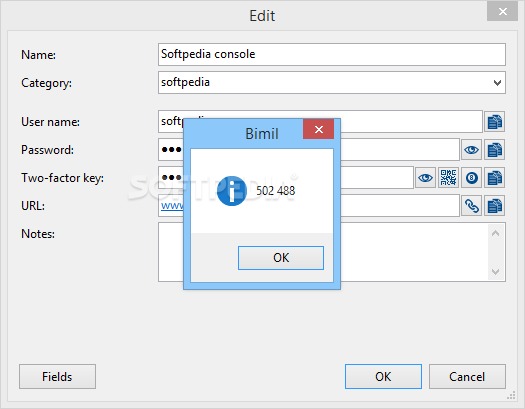Click the info icon in Bimil dialog
This screenshot has height=409, width=525.
coord(232,191)
